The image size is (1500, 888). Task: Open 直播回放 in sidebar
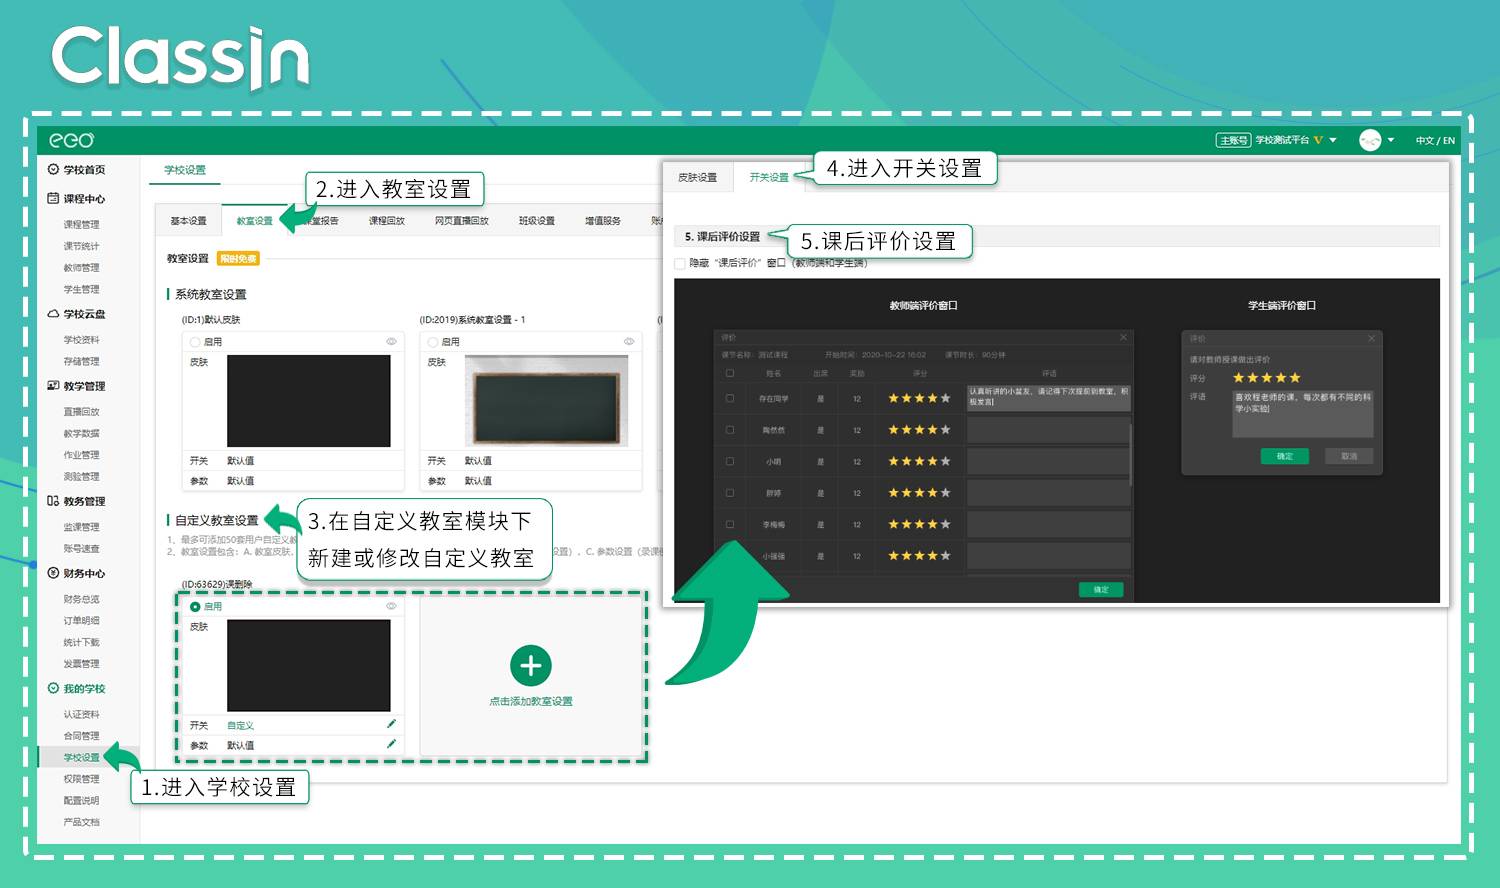[82, 411]
